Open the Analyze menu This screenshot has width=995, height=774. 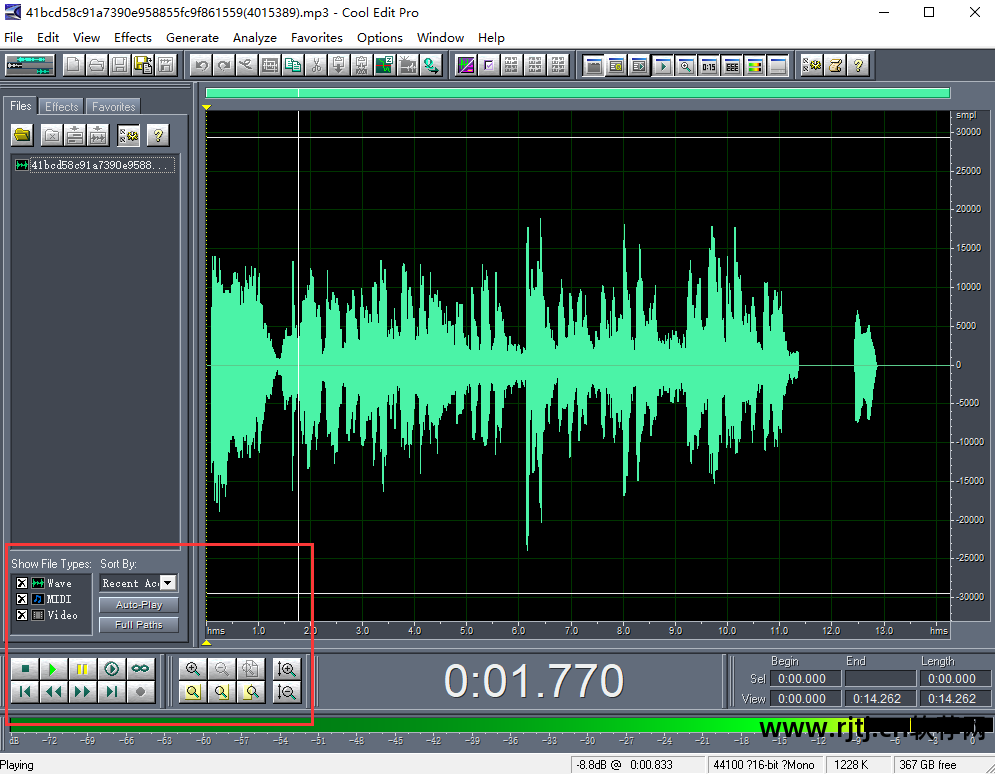click(x=254, y=37)
